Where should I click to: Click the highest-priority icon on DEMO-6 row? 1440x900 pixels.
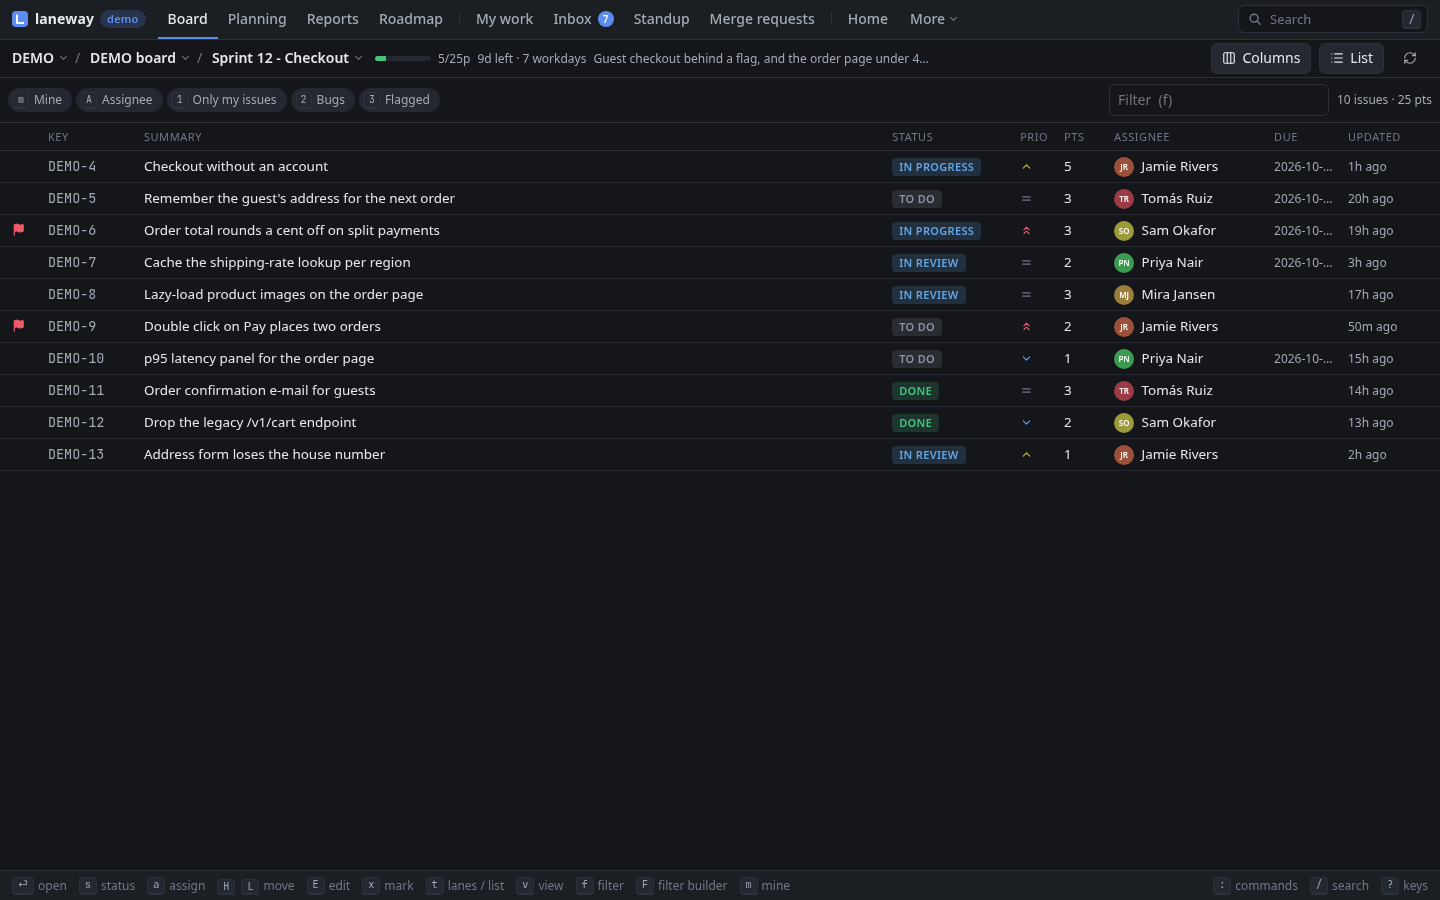[x=1026, y=231]
